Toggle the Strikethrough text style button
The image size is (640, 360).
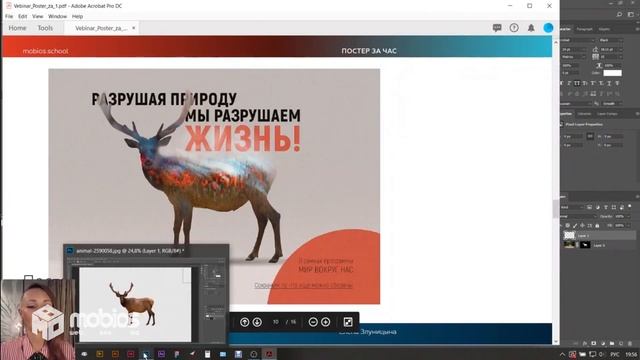(x=617, y=83)
